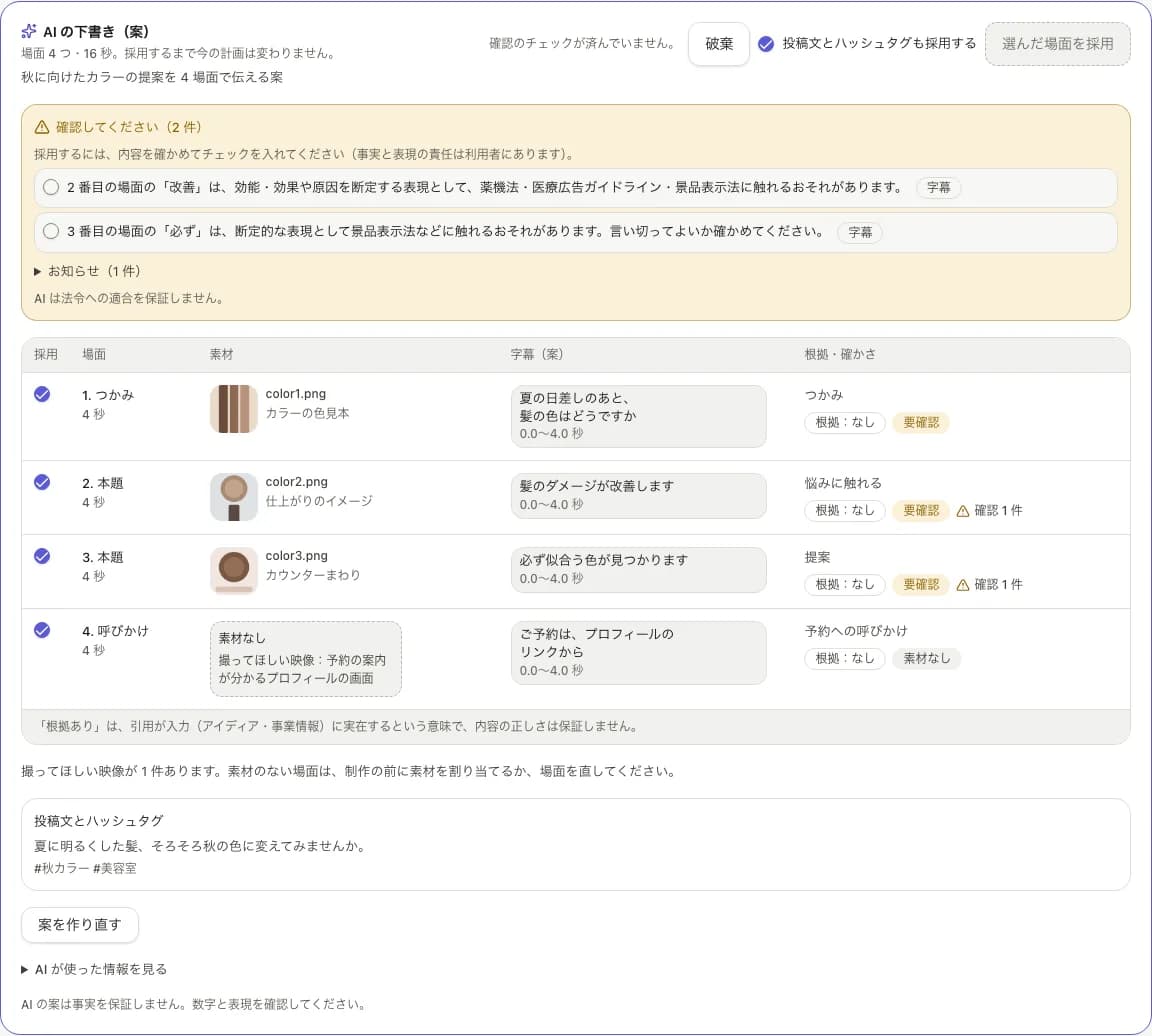Open the color2.png thumbnail
The image size is (1152, 1036).
[234, 497]
